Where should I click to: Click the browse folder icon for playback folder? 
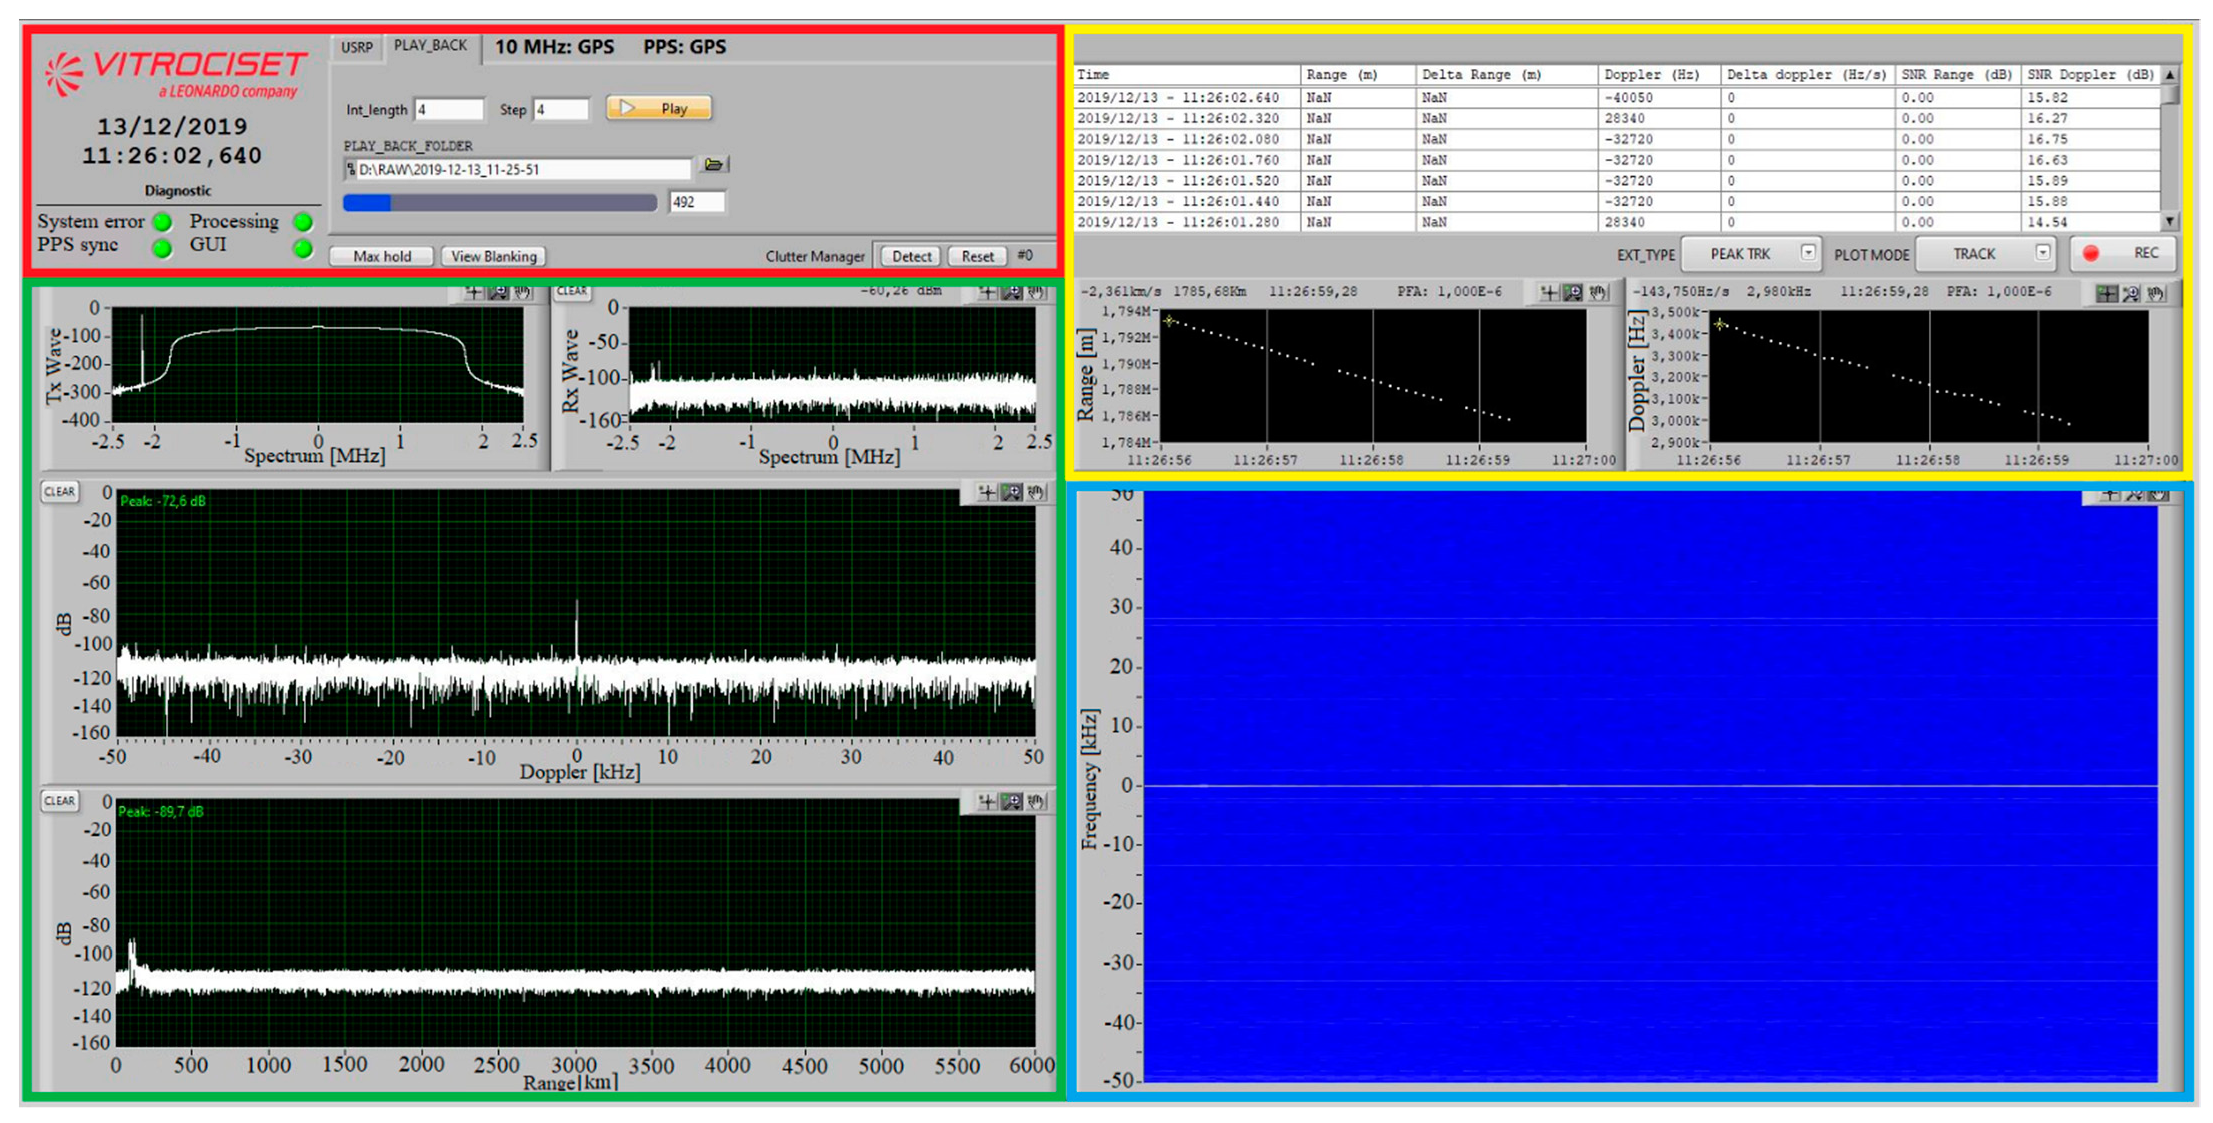click(713, 165)
